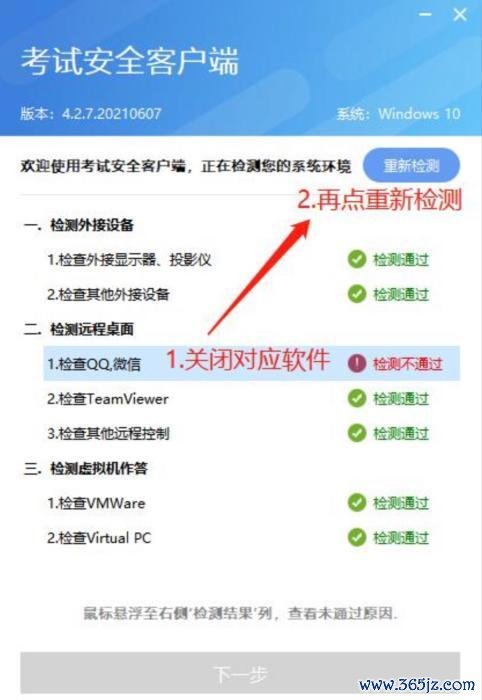
Task: Select the highlighted 检查QQ,微信 row
Action: pos(252,363)
